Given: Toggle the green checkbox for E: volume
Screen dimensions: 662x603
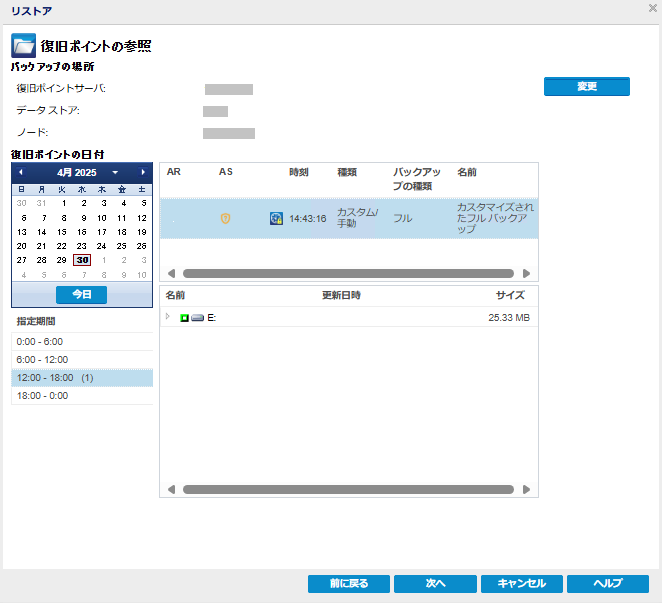Looking at the screenshot, I should [x=184, y=318].
